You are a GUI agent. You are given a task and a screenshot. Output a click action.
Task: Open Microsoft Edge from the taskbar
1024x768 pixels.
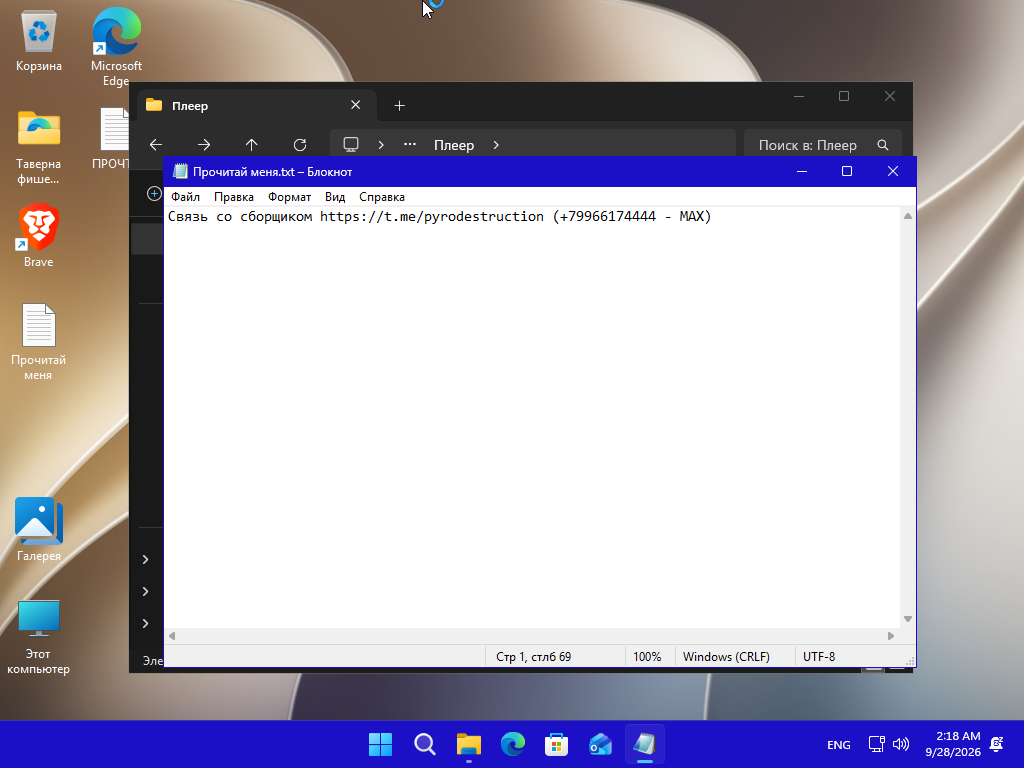513,744
